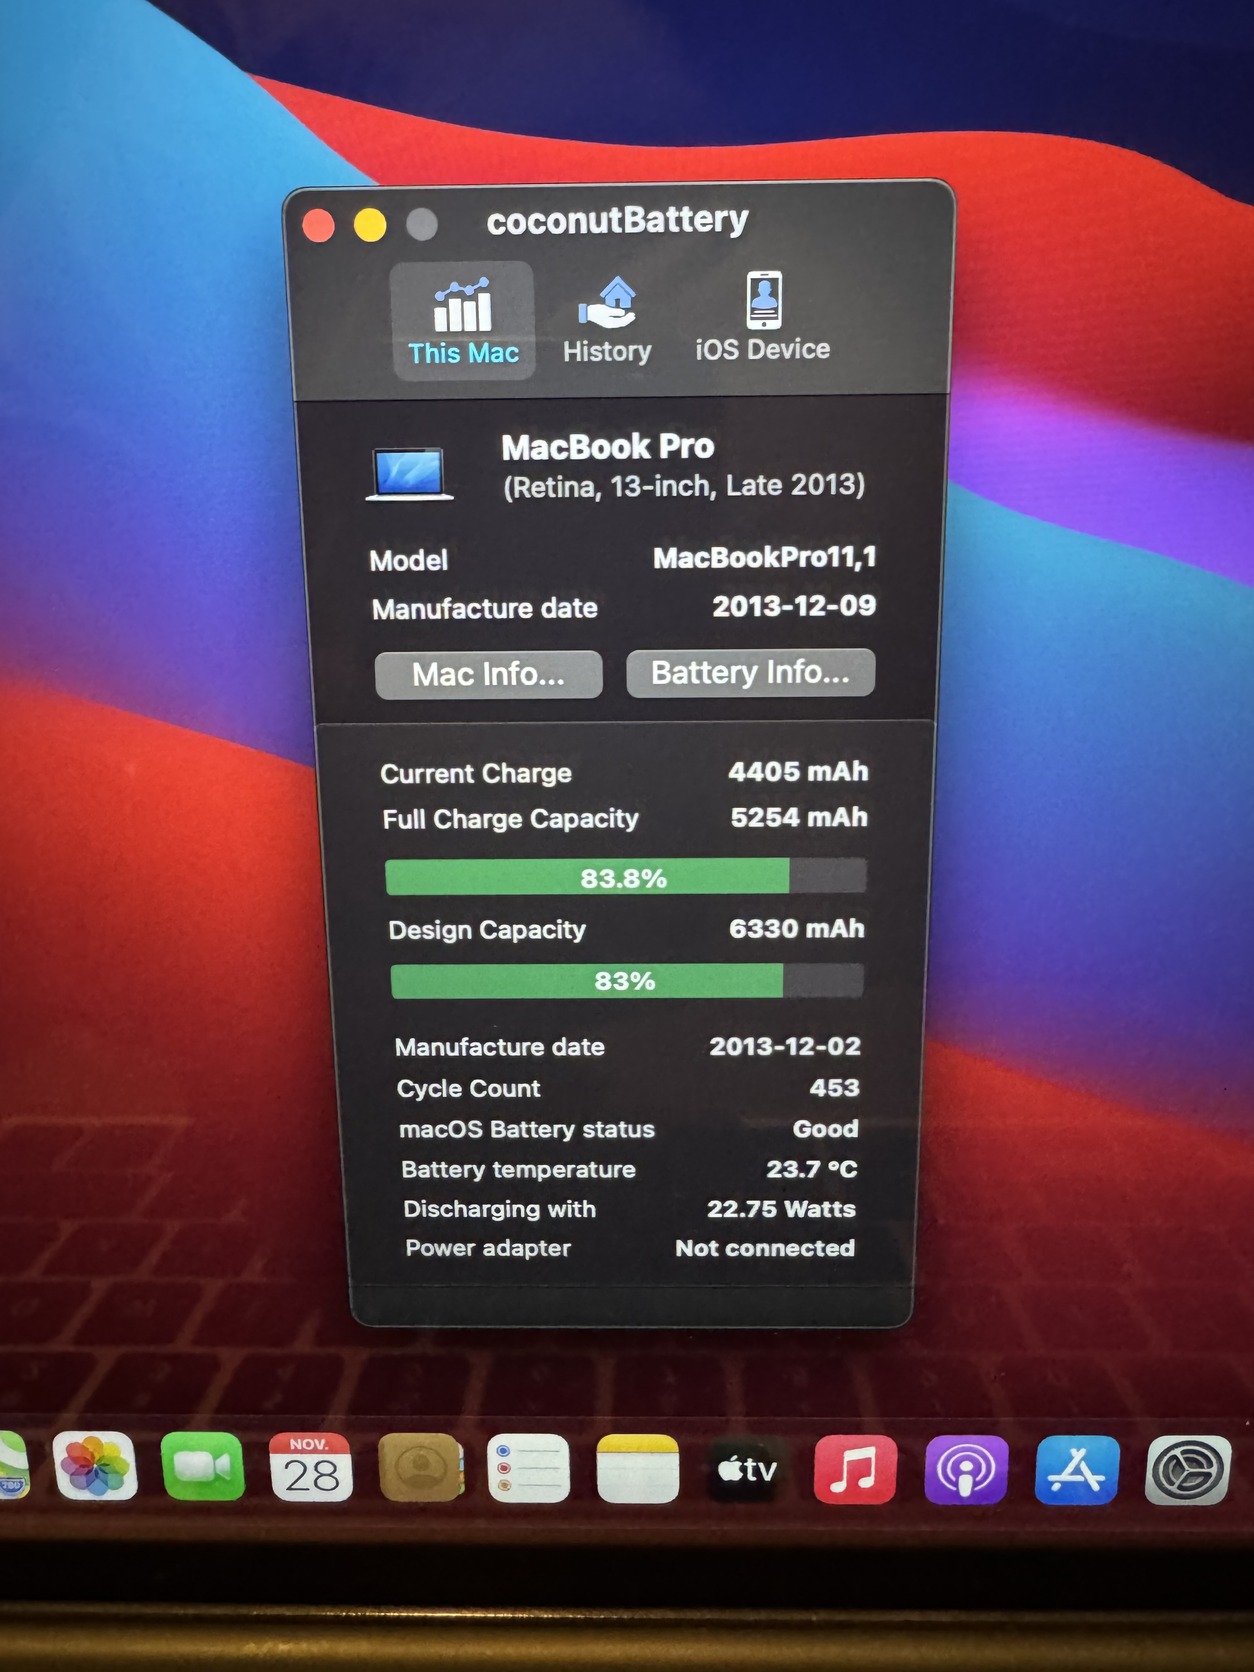Launch FaceTime from the Dock
Viewport: 1254px width, 1672px height.
(x=203, y=1466)
